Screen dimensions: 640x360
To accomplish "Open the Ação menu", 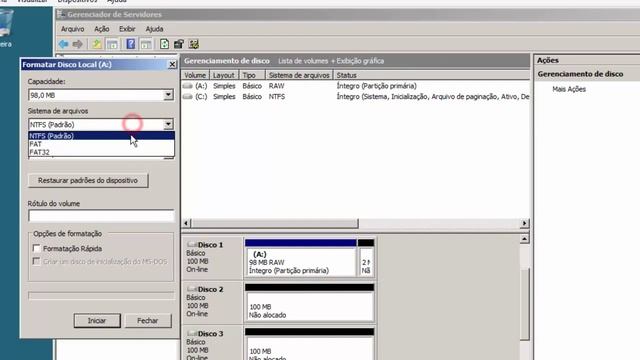I will (102, 29).
